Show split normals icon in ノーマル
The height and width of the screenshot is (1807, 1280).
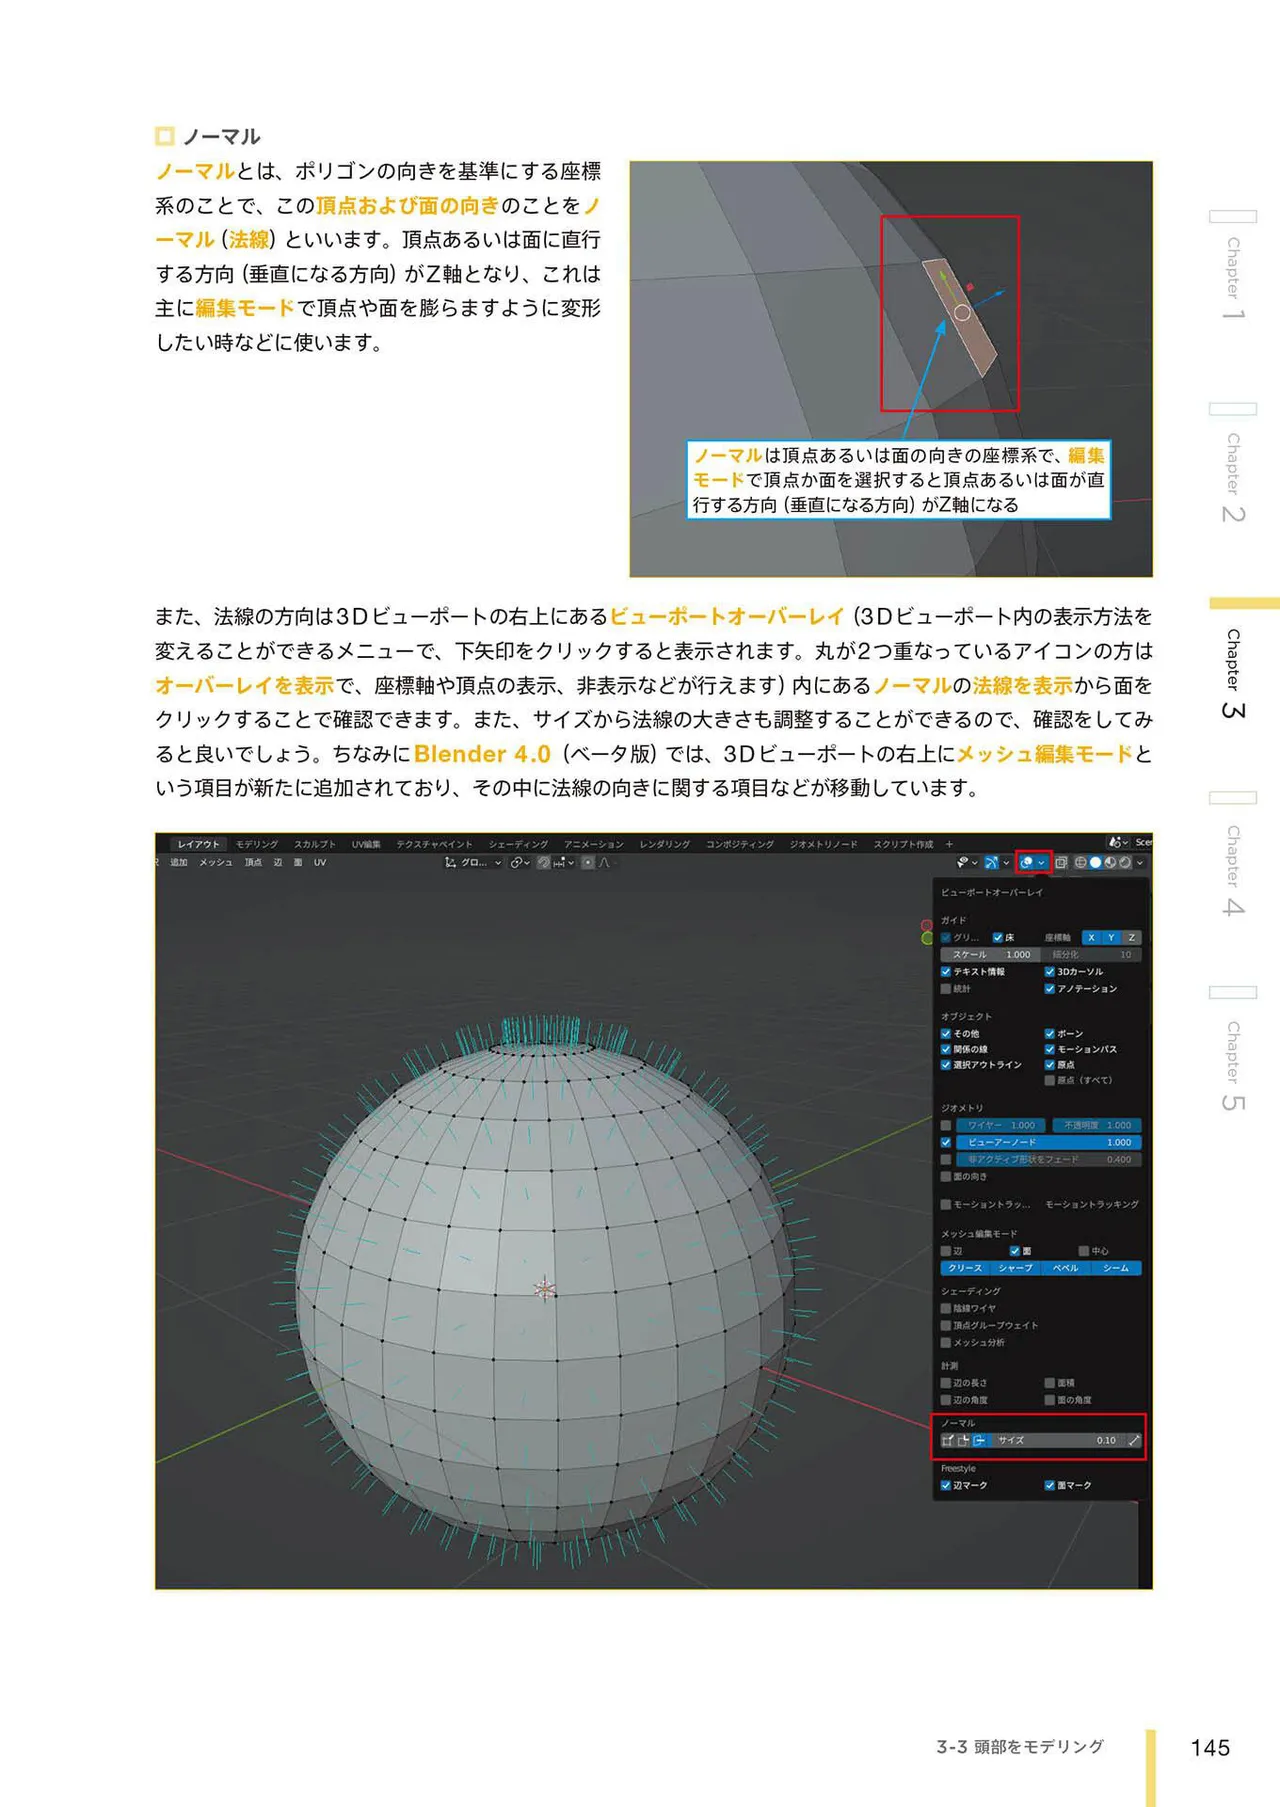tap(963, 1441)
